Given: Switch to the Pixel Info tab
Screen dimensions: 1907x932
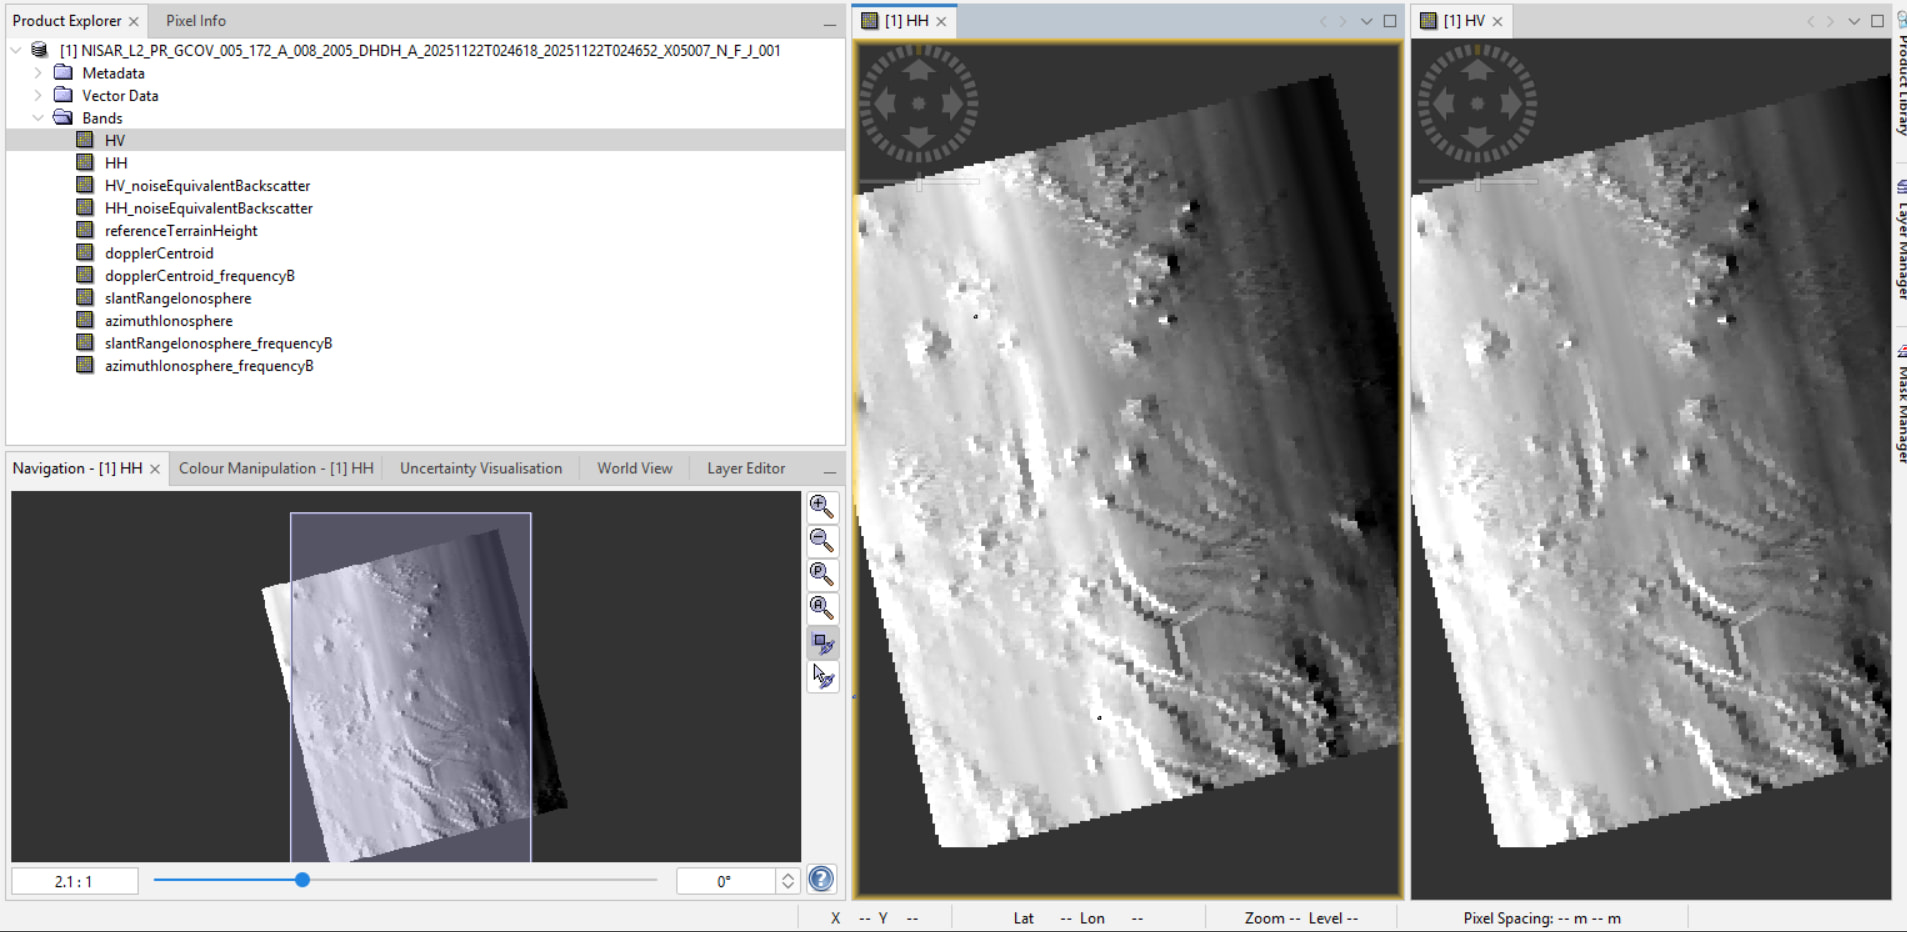Looking at the screenshot, I should [x=196, y=21].
